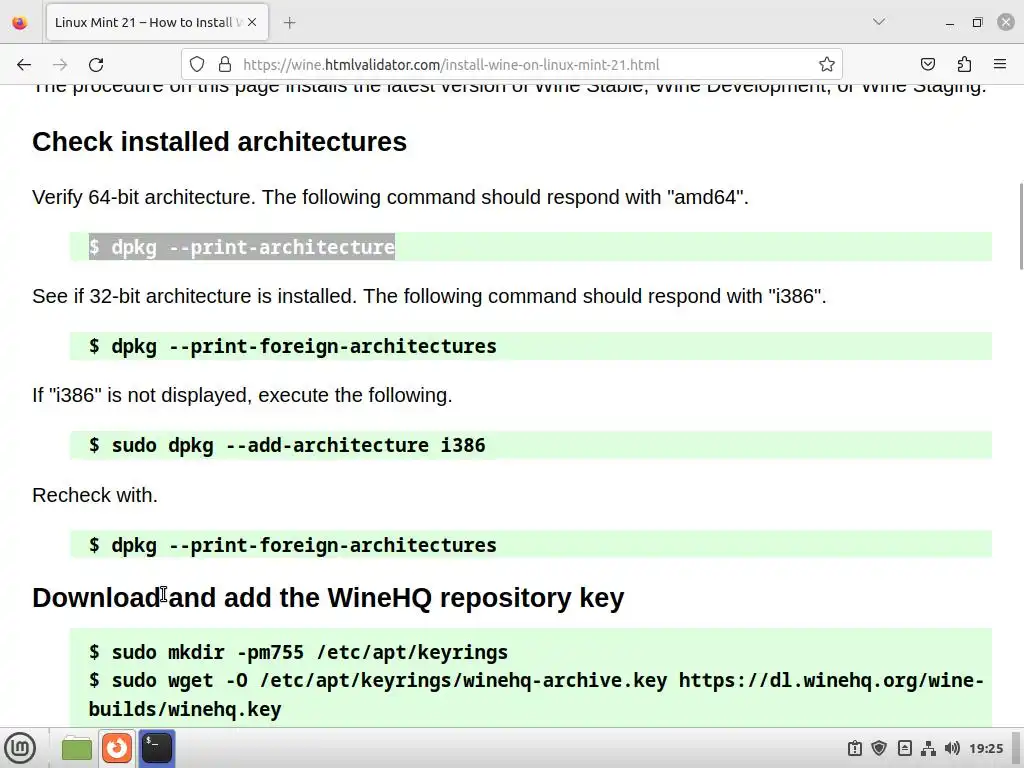View site security padlock info
1024x768 pixels.
pyautogui.click(x=224, y=65)
